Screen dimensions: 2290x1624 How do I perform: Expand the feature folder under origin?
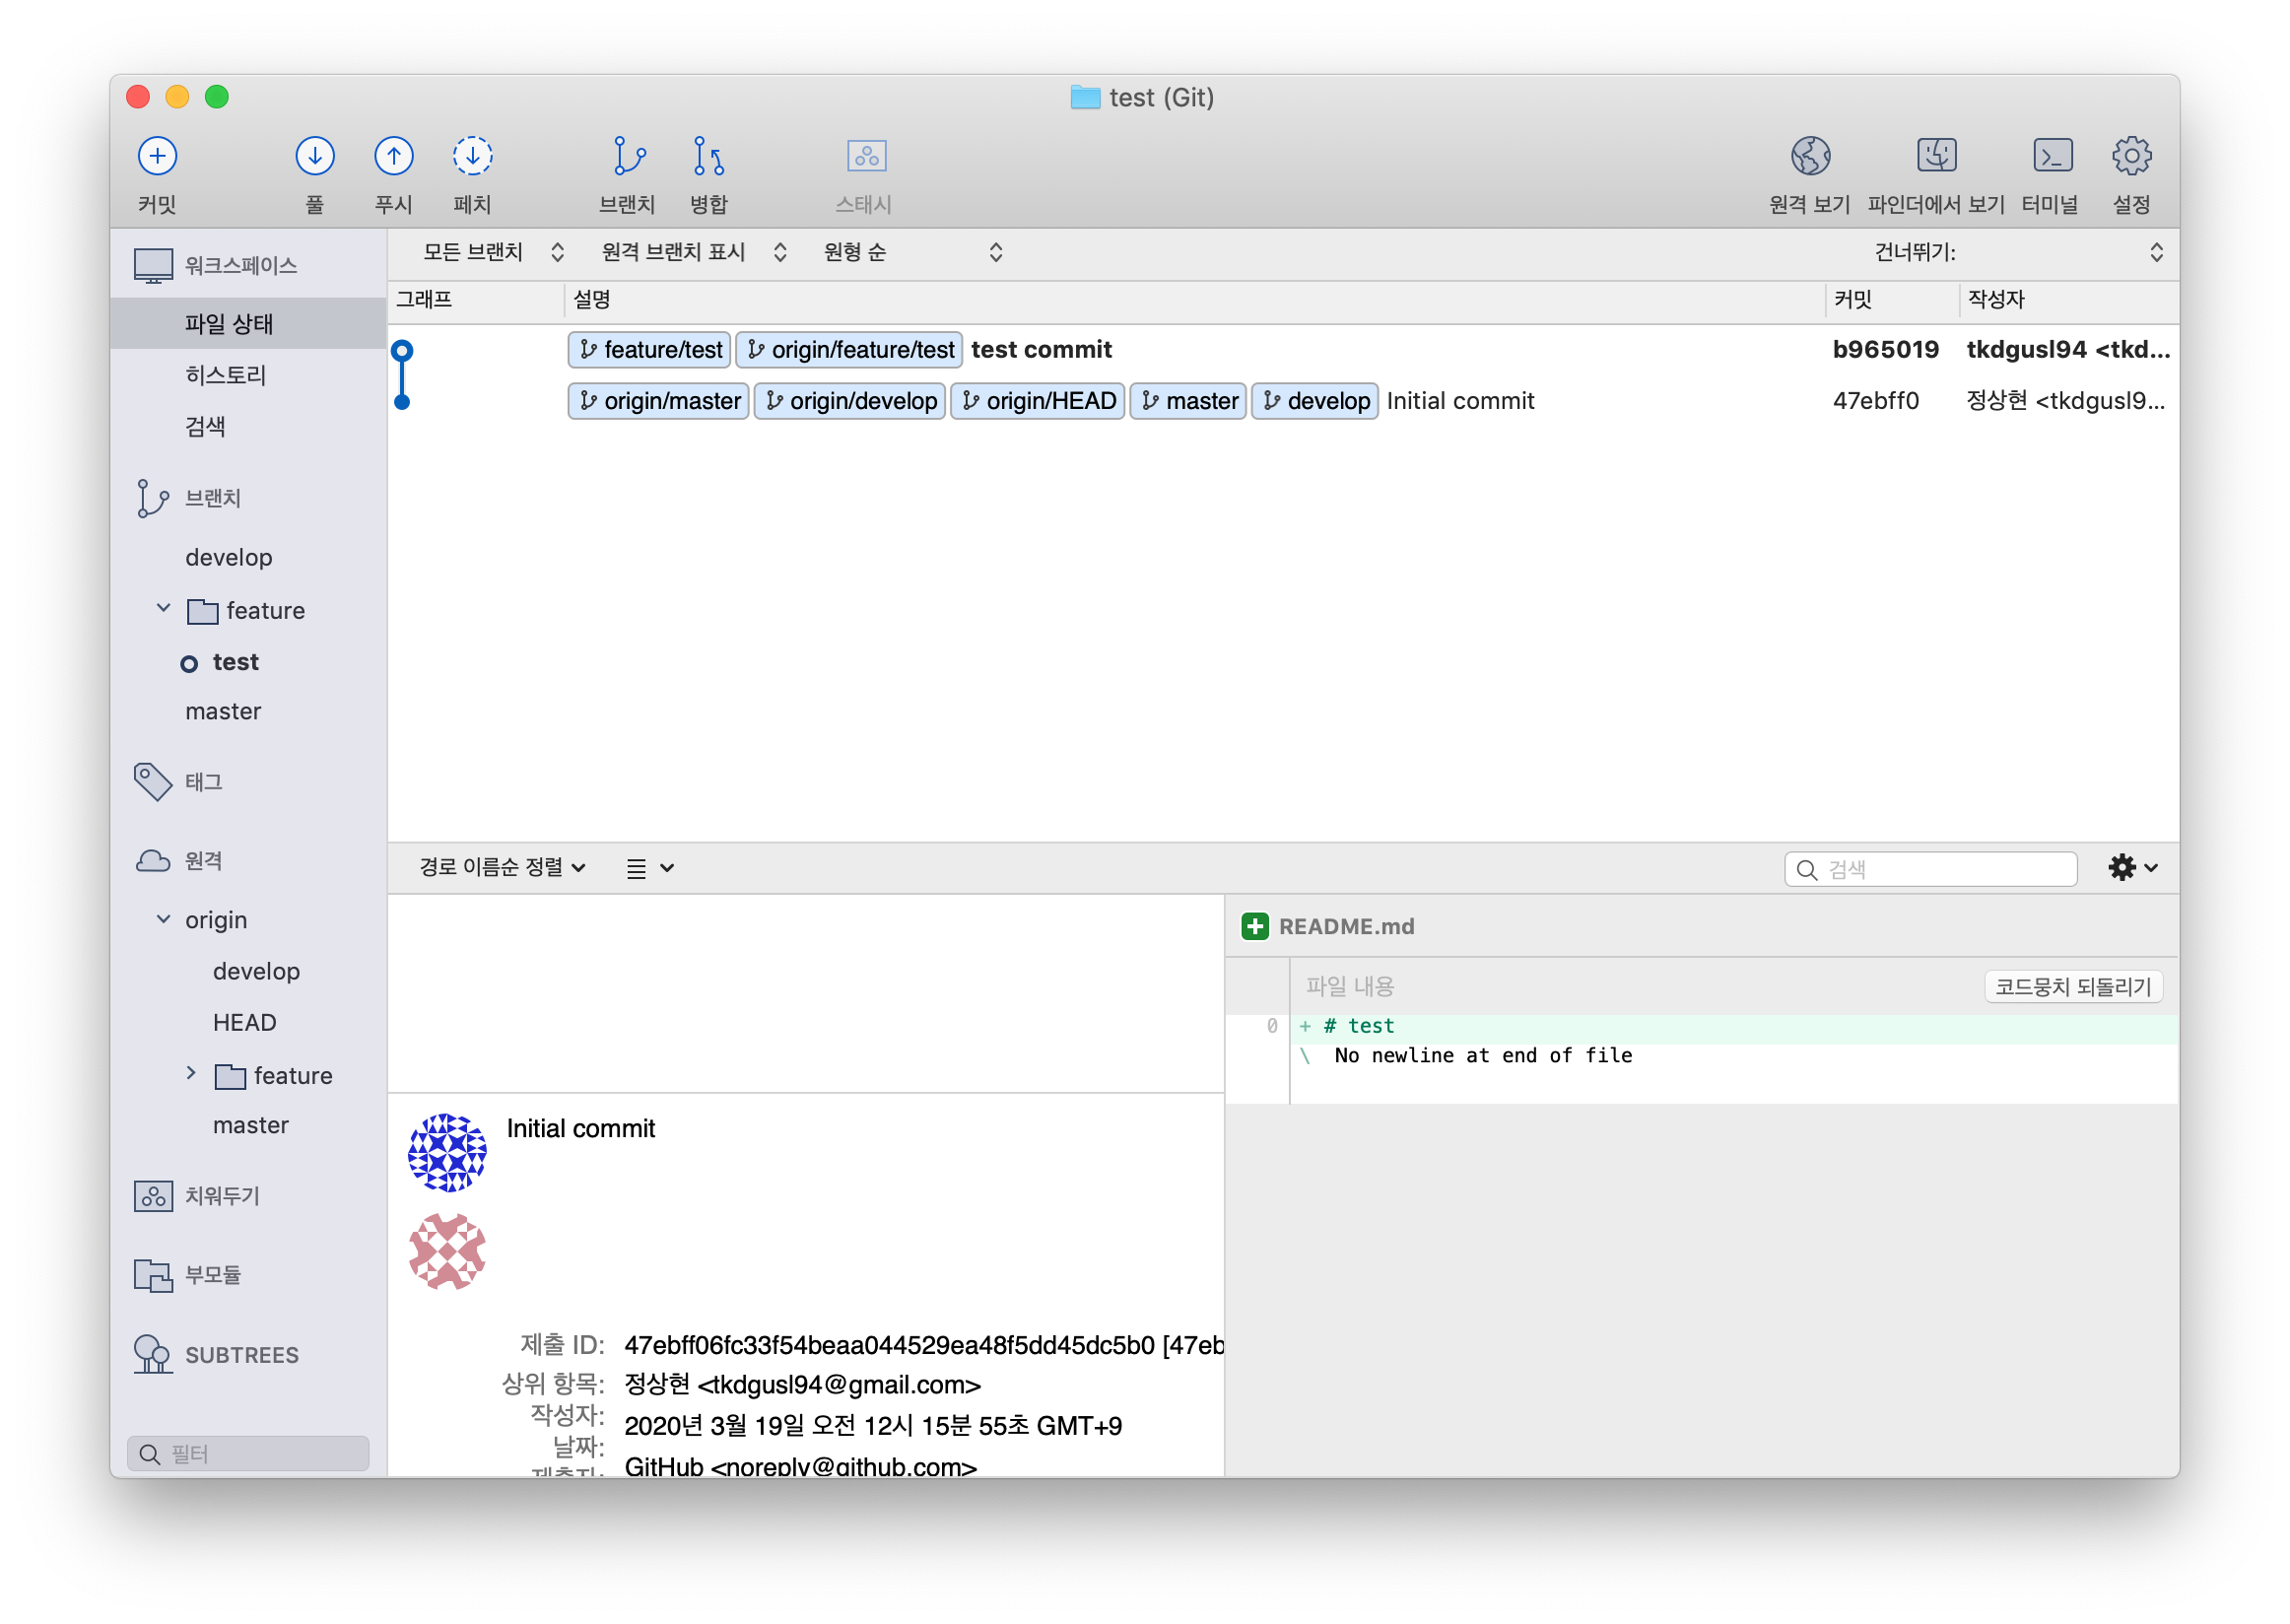pyautogui.click(x=191, y=1073)
